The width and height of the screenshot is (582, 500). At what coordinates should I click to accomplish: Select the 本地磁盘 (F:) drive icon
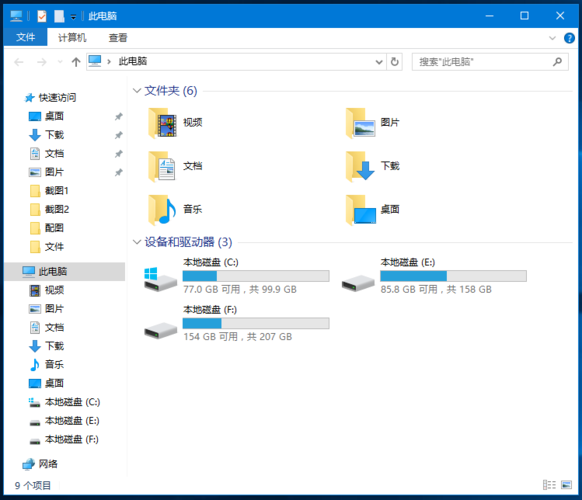click(160, 330)
